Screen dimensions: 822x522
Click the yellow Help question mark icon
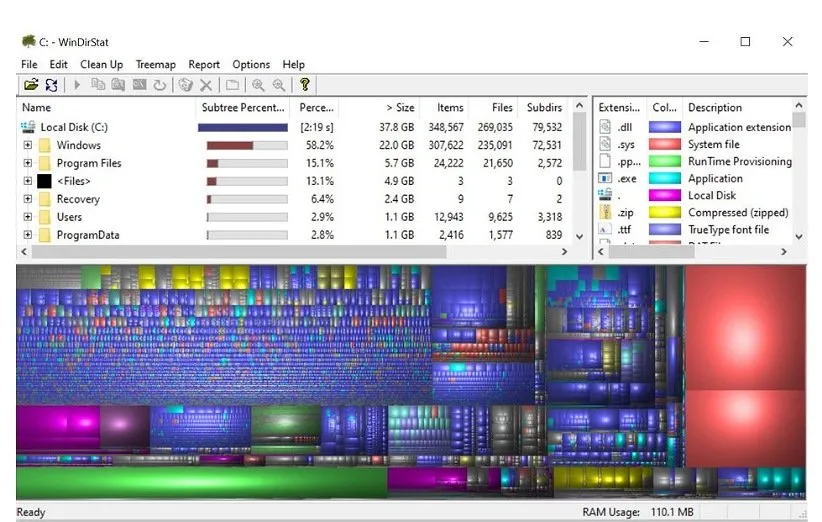coord(304,86)
